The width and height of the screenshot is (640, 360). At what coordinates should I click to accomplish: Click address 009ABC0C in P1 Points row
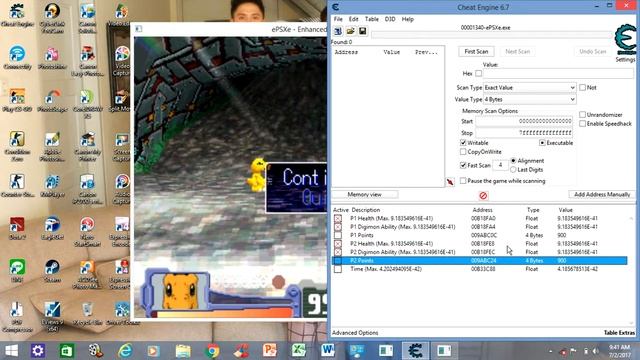(x=484, y=236)
